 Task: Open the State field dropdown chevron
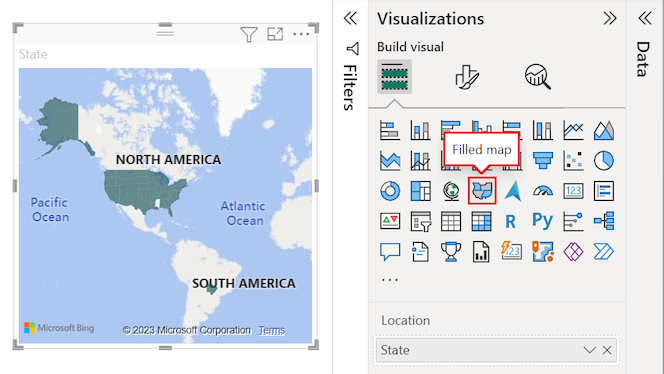[589, 350]
